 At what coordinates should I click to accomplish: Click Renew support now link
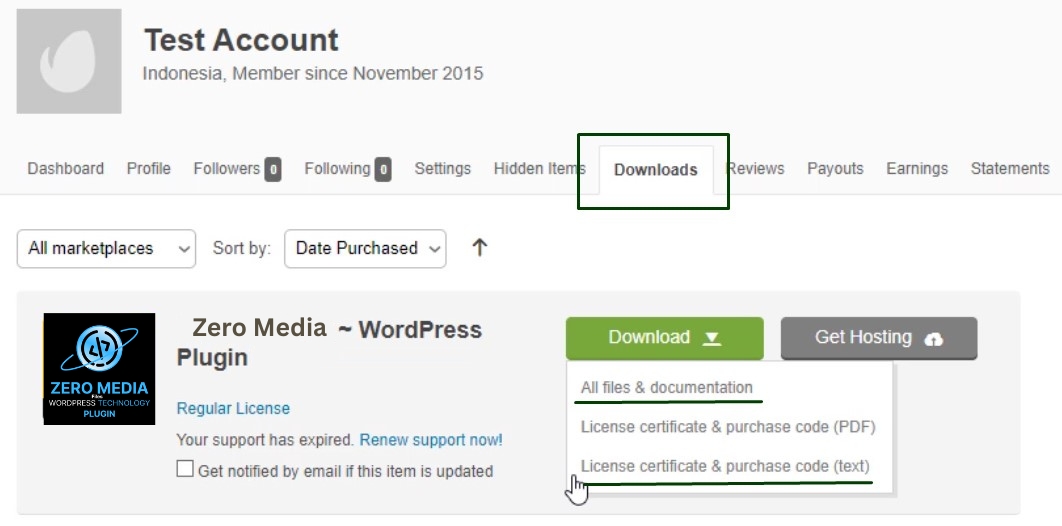click(431, 440)
